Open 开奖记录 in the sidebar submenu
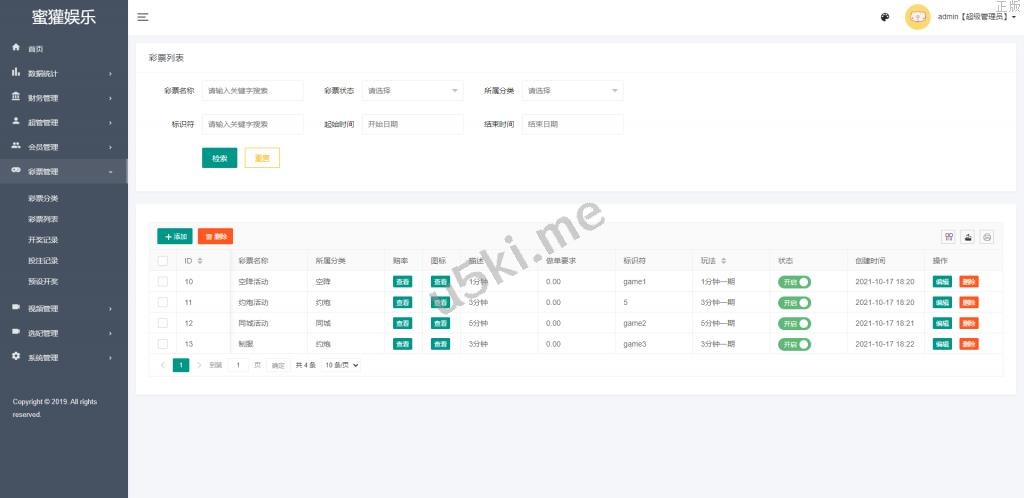The width and height of the screenshot is (1024, 498). [44, 240]
